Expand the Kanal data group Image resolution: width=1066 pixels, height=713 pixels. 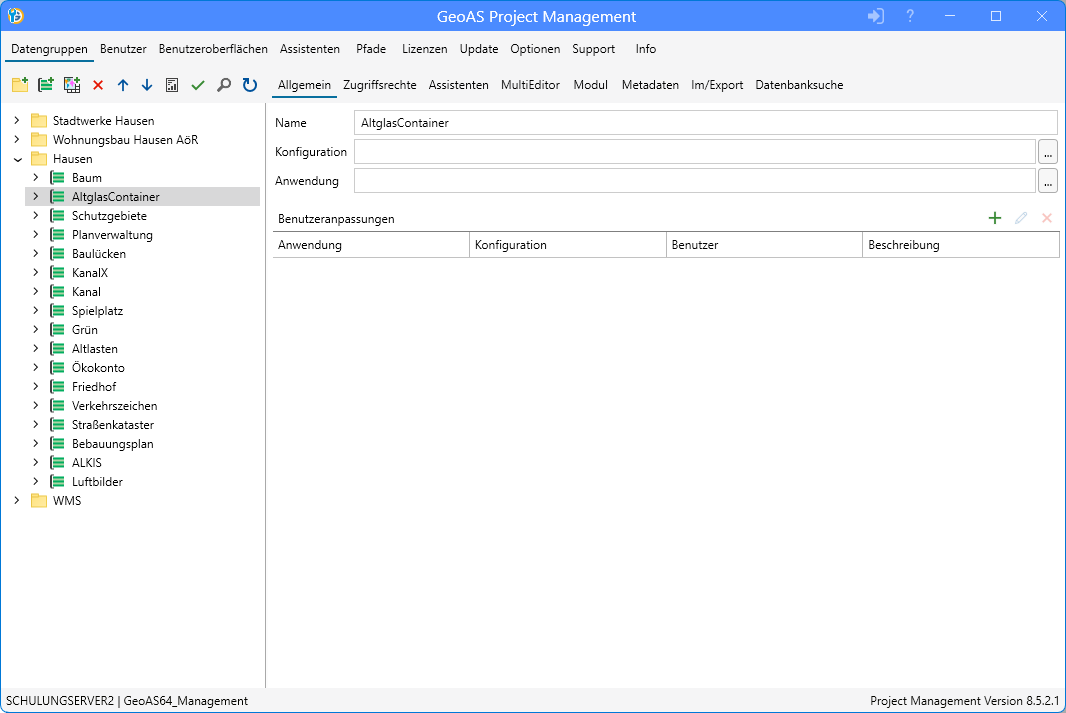36,292
